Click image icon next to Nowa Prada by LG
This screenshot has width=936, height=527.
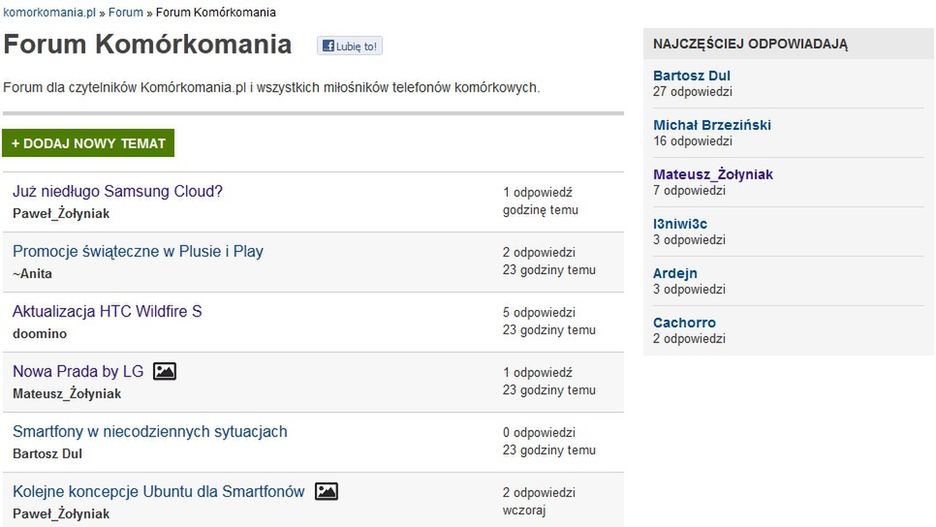click(x=165, y=372)
